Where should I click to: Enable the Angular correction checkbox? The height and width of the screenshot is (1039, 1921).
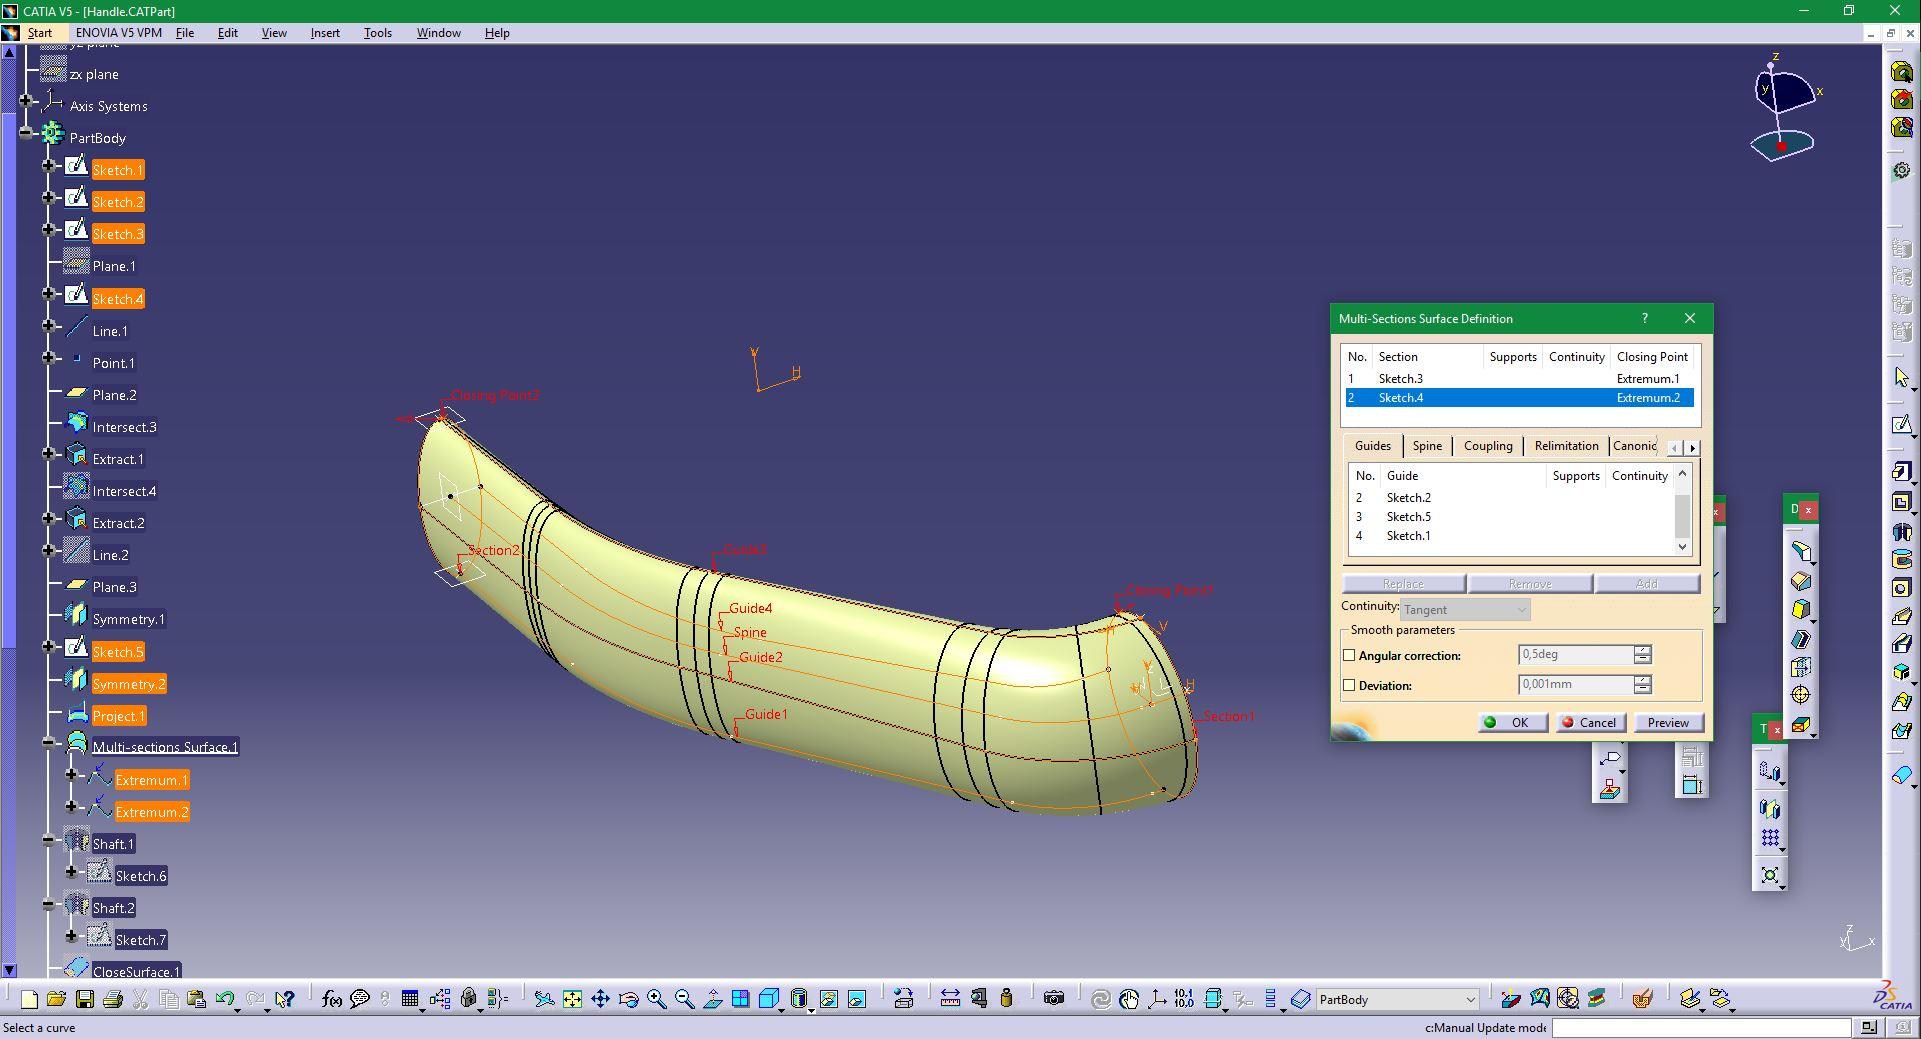tap(1349, 656)
